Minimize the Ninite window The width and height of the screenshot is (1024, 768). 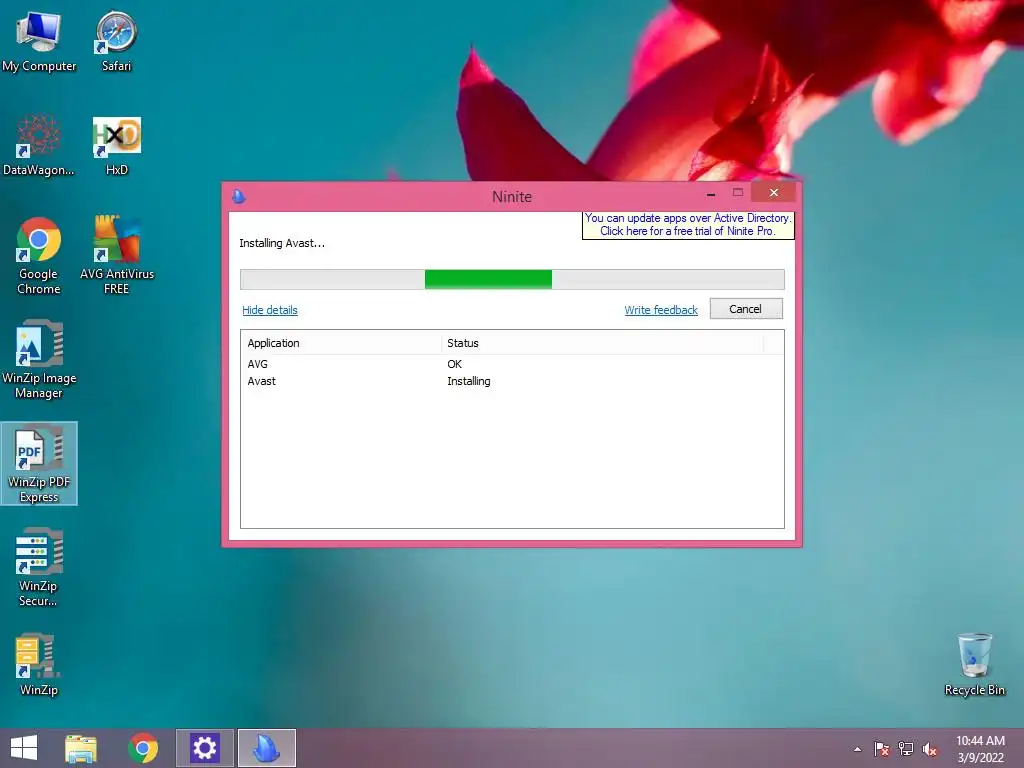coord(711,193)
